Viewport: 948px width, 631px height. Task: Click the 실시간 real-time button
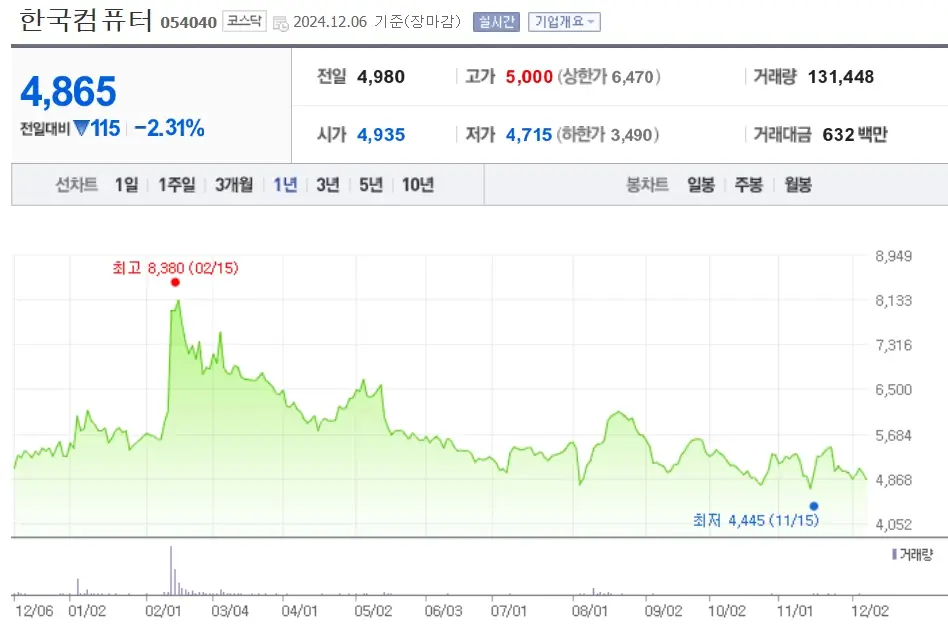pos(496,22)
